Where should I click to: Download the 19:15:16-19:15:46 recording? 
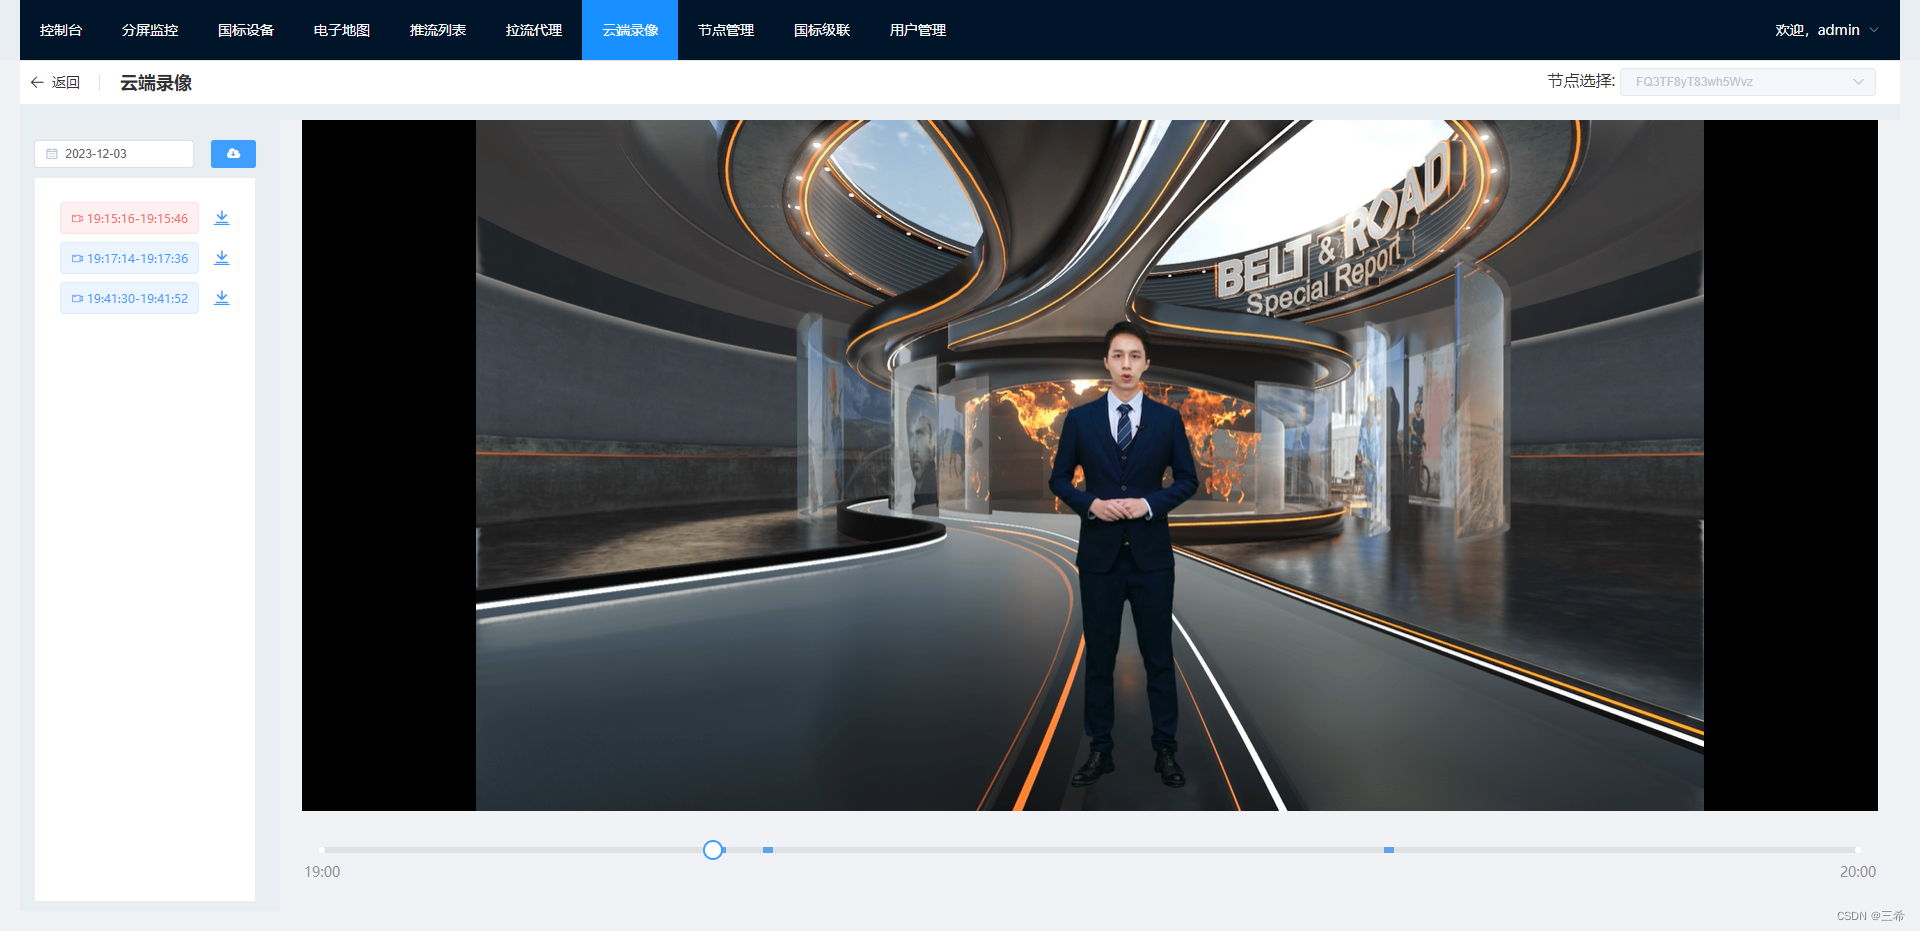pyautogui.click(x=222, y=218)
